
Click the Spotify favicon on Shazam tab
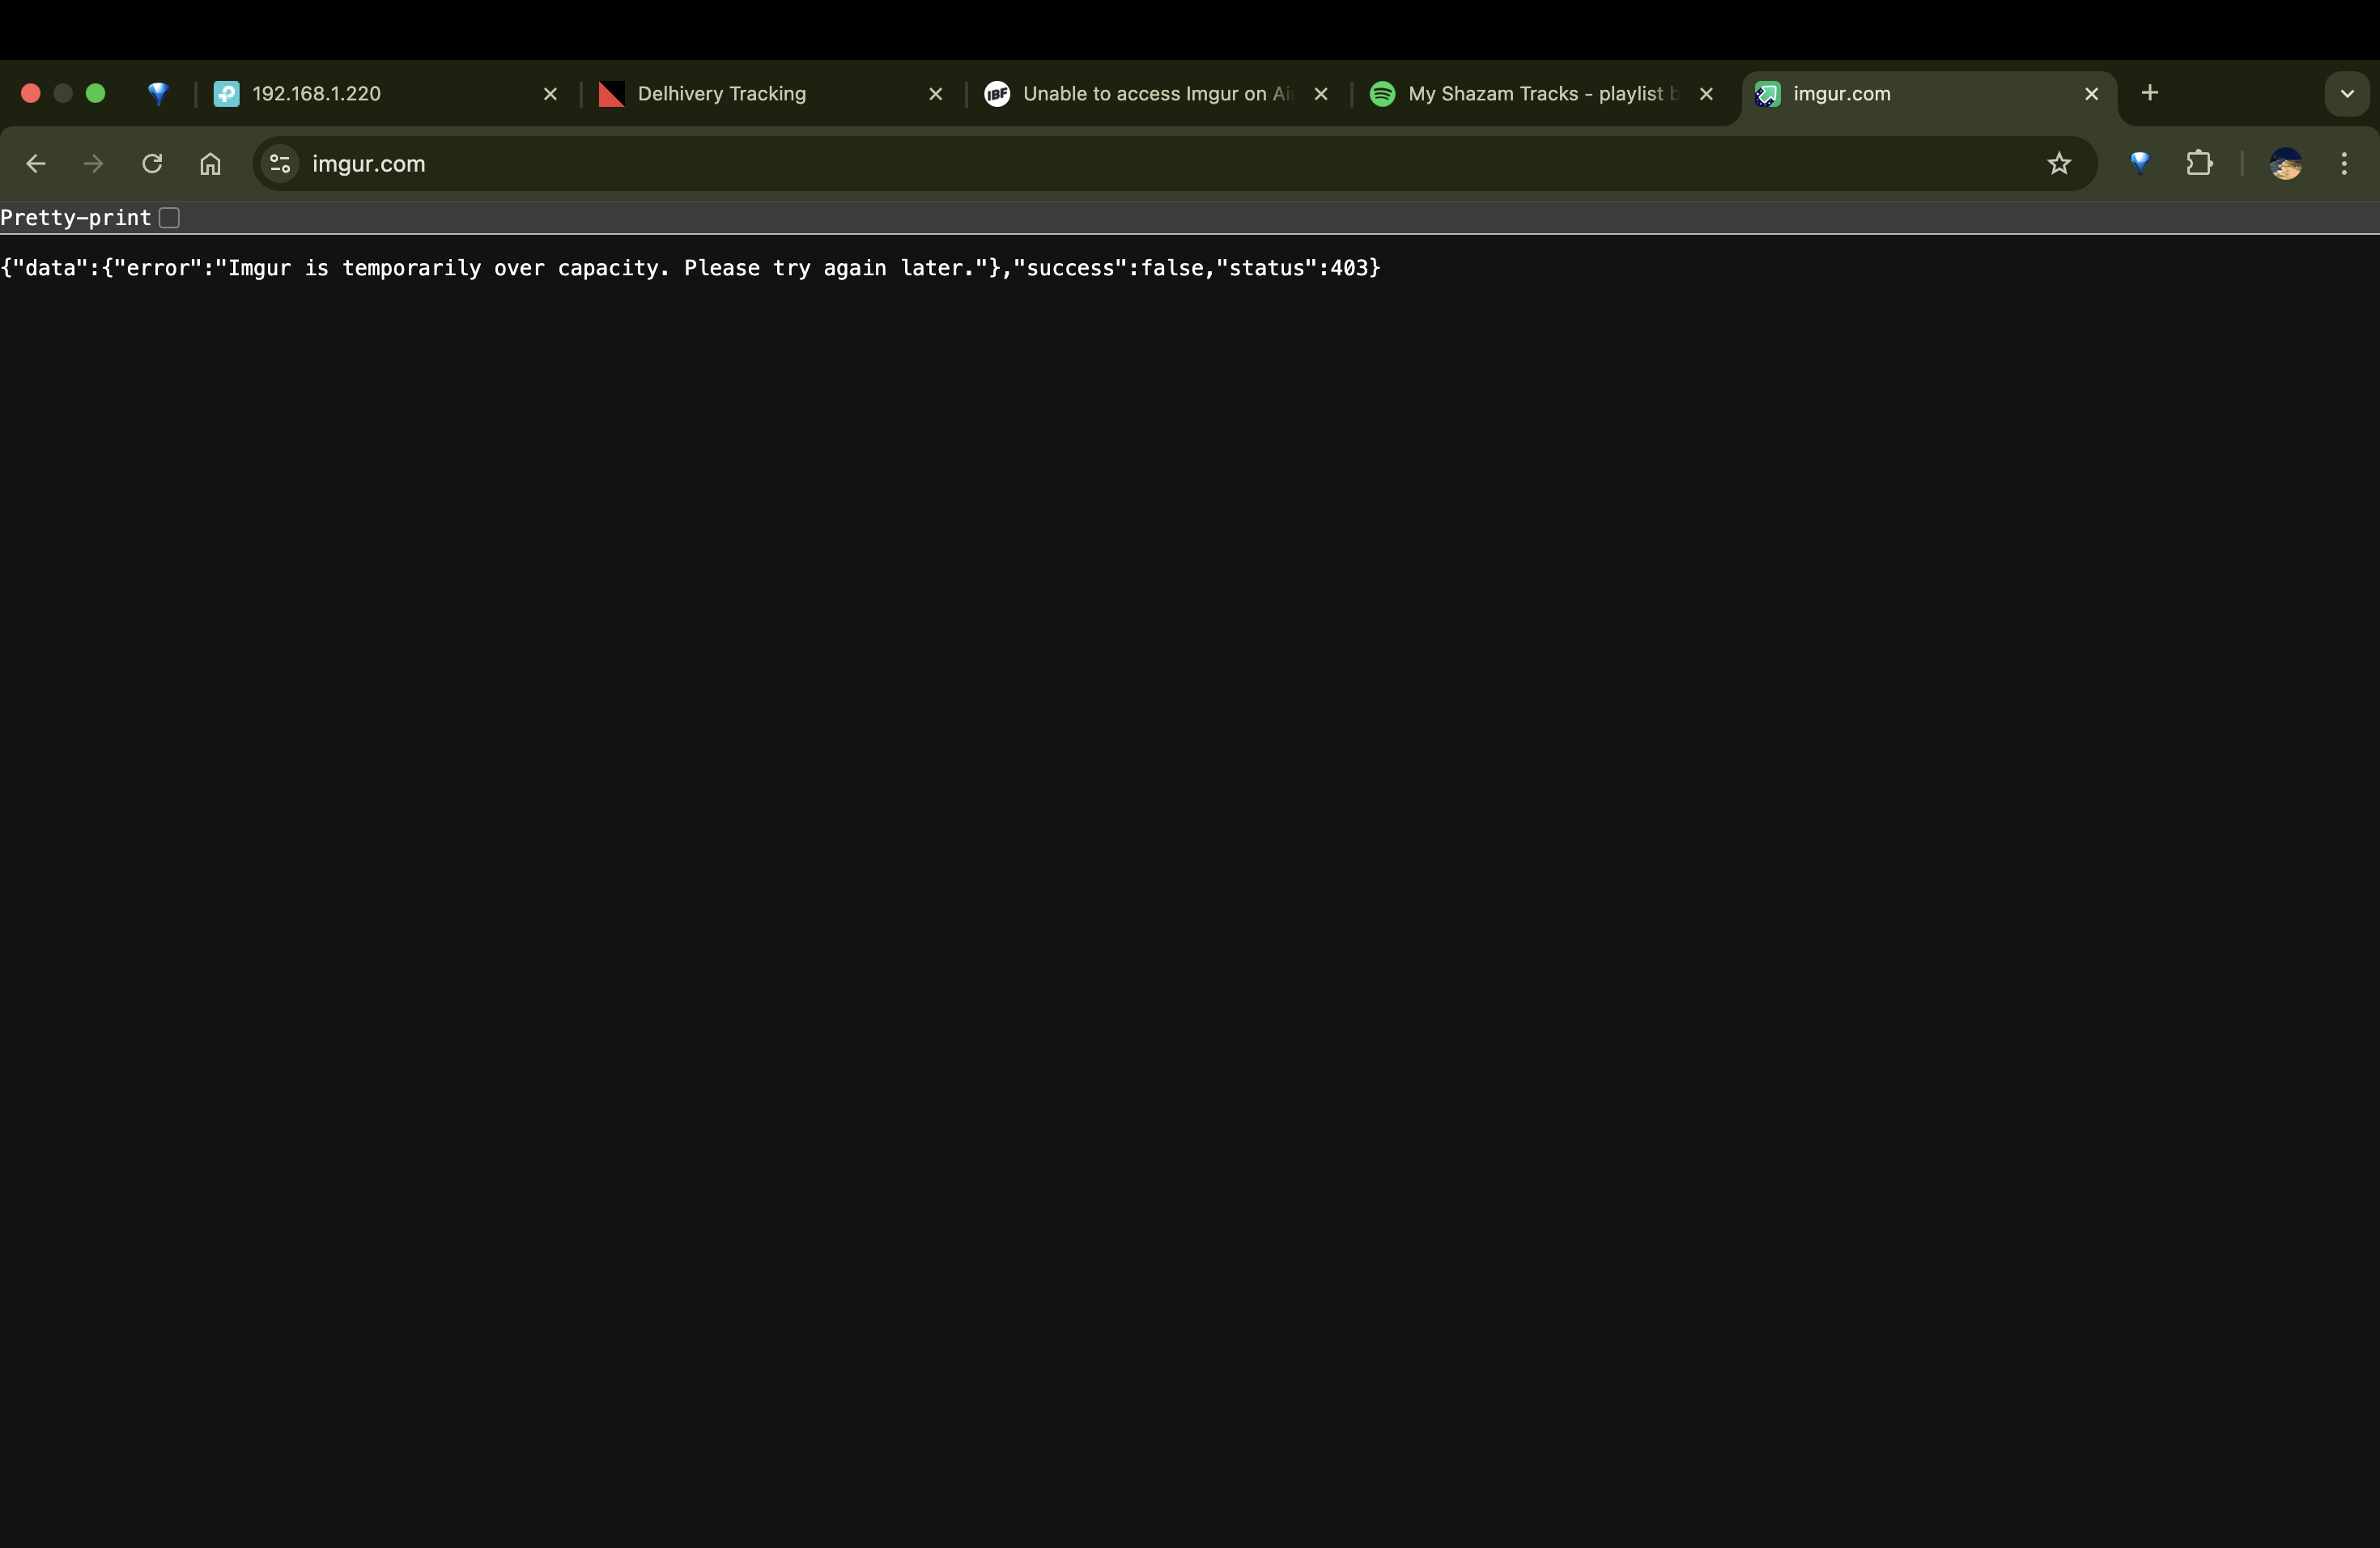coord(1383,93)
